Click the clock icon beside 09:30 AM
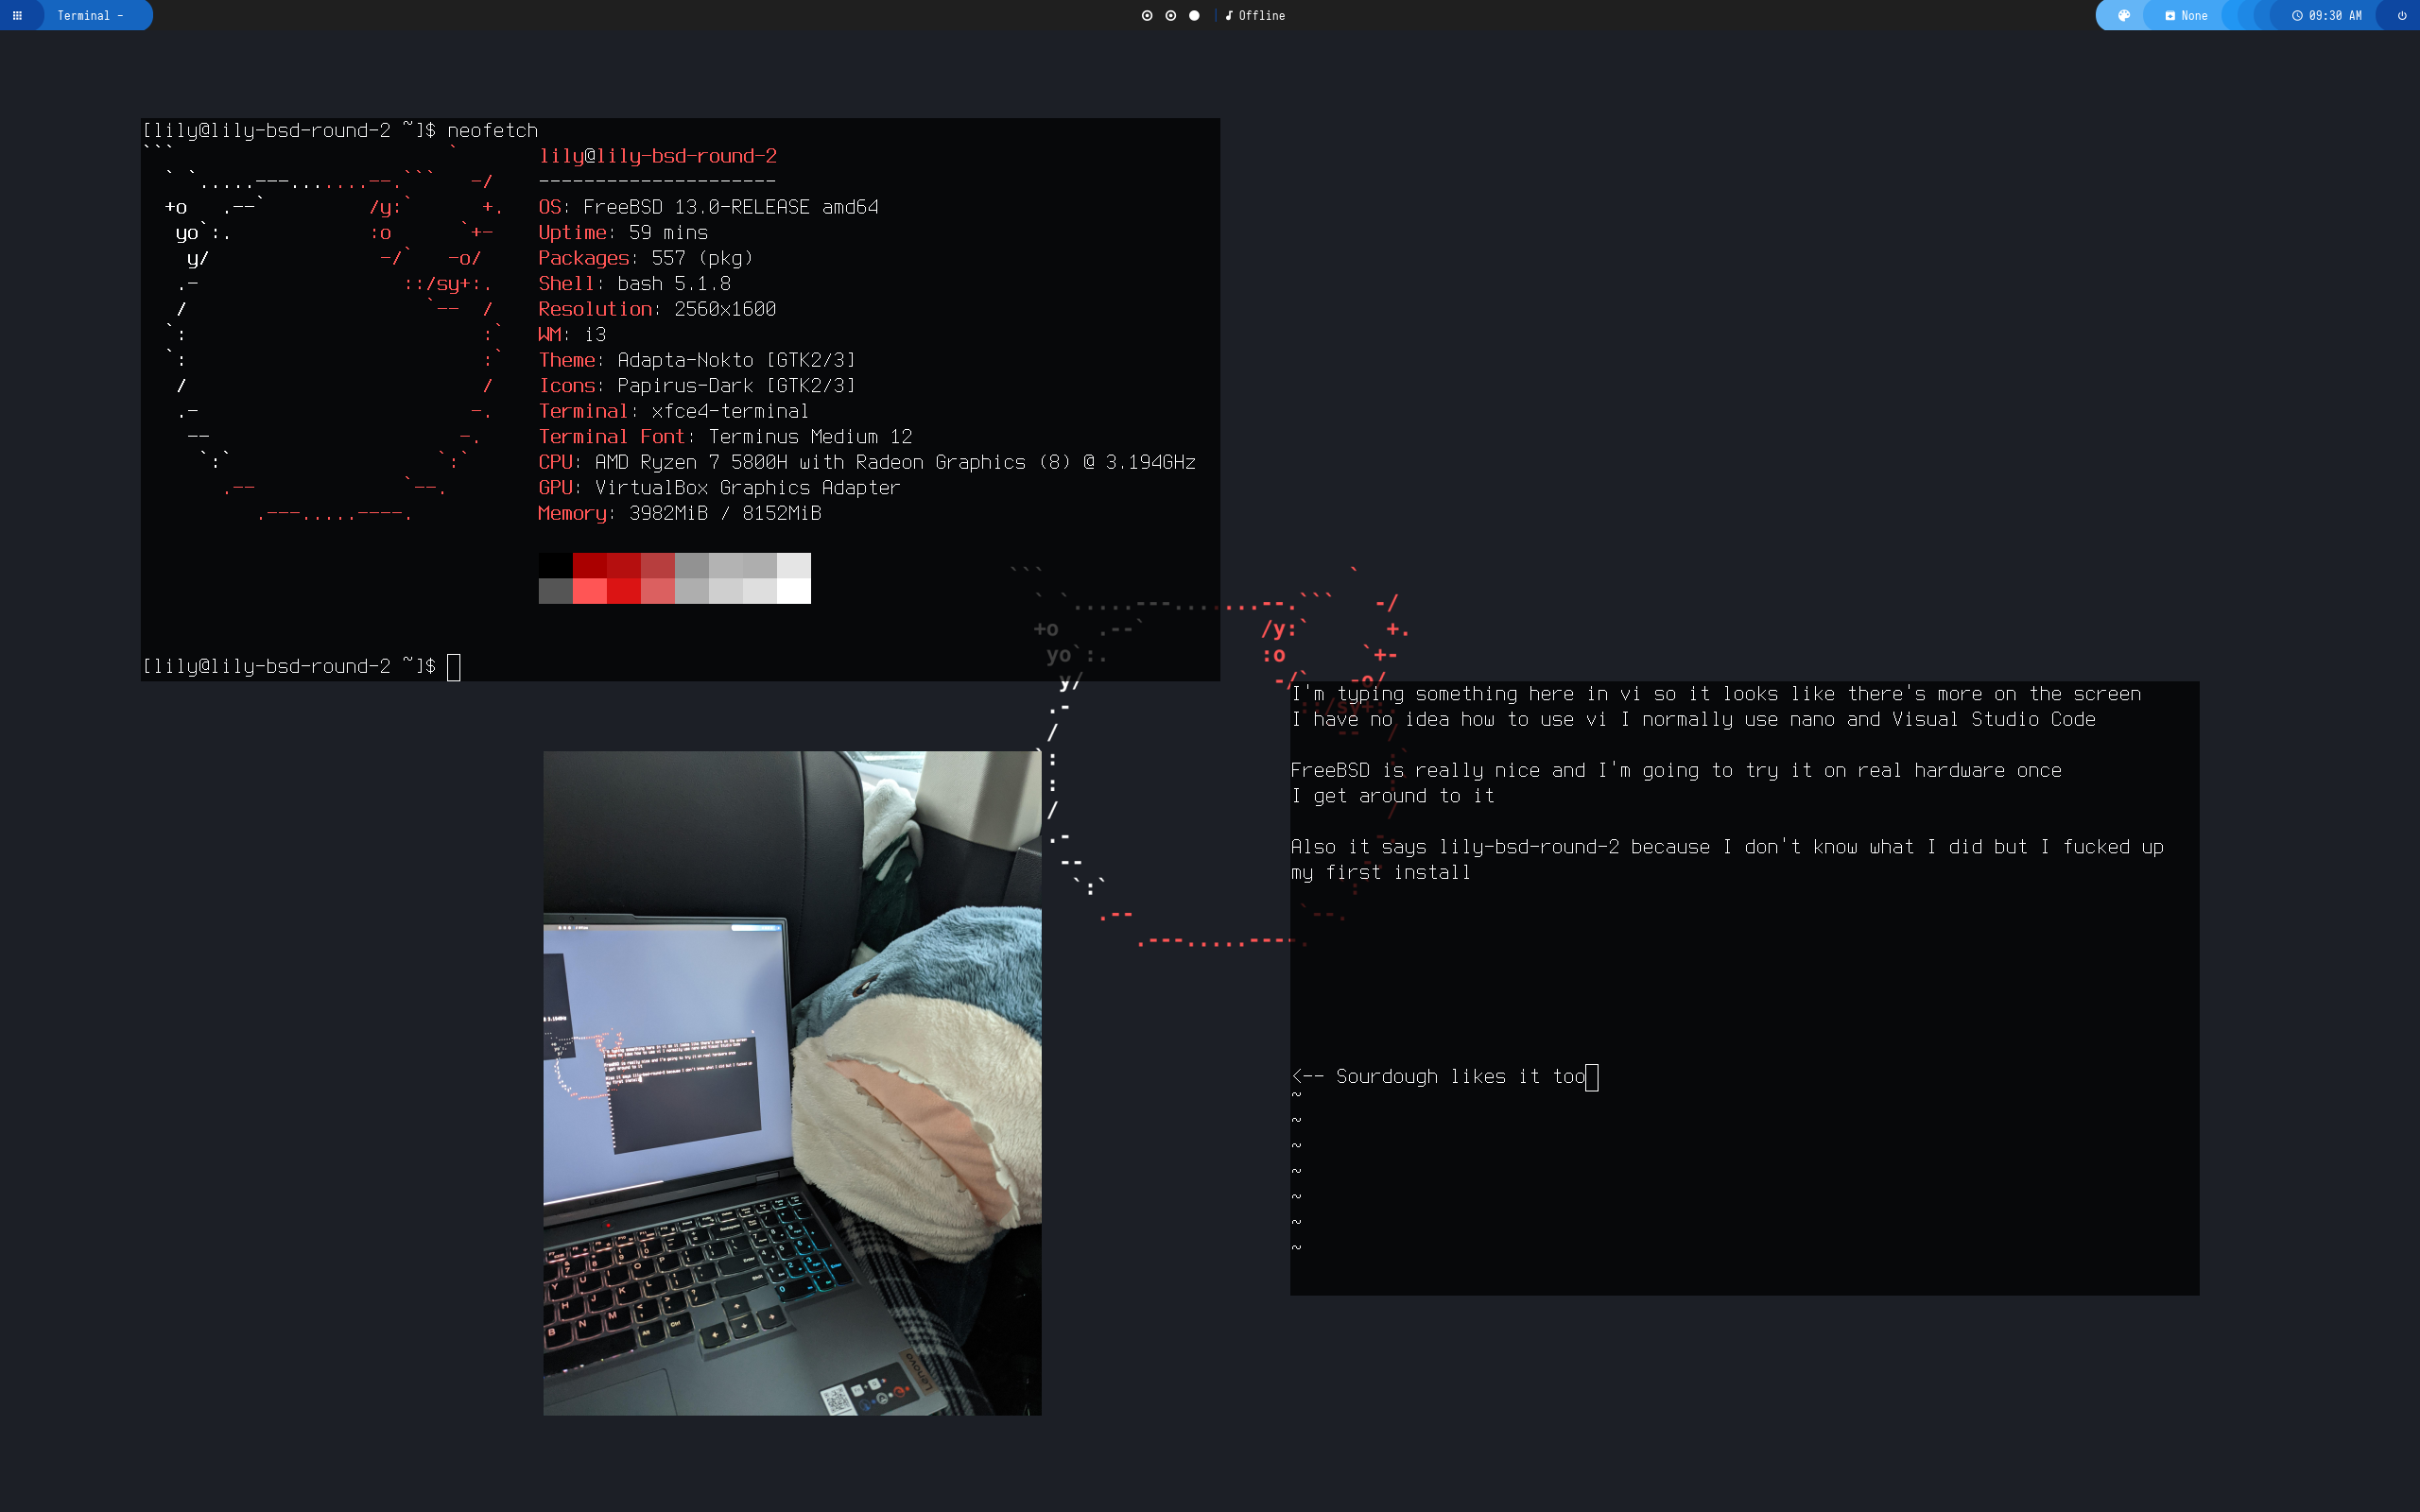This screenshot has width=2420, height=1512. [2297, 15]
